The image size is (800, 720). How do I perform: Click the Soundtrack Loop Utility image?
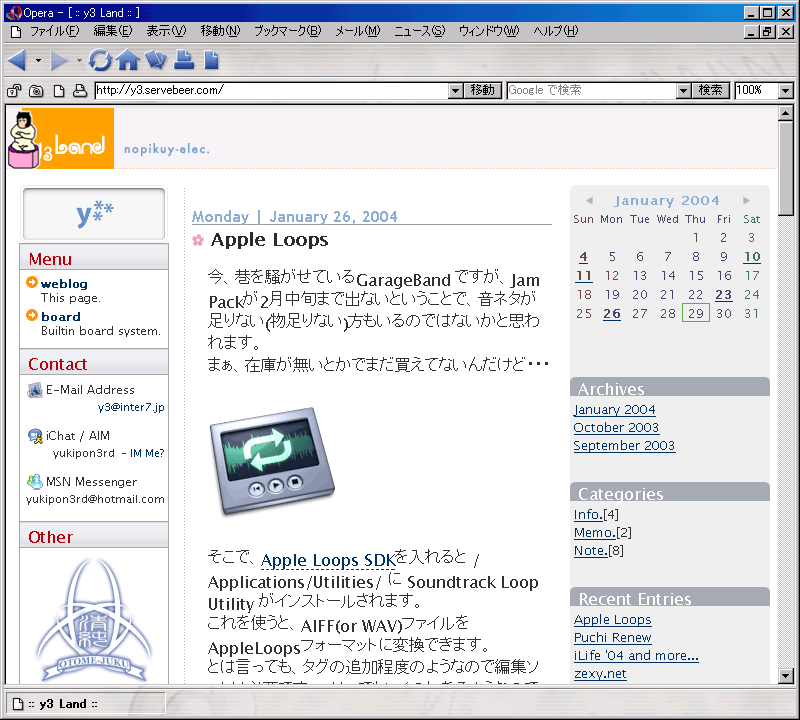point(272,460)
